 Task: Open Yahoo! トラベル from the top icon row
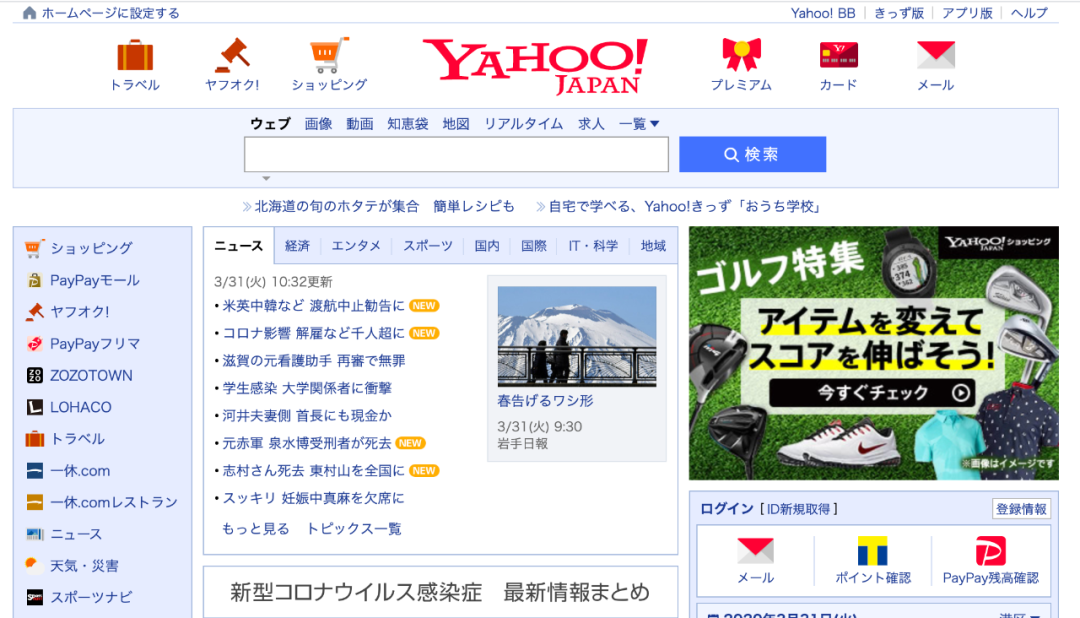[135, 60]
